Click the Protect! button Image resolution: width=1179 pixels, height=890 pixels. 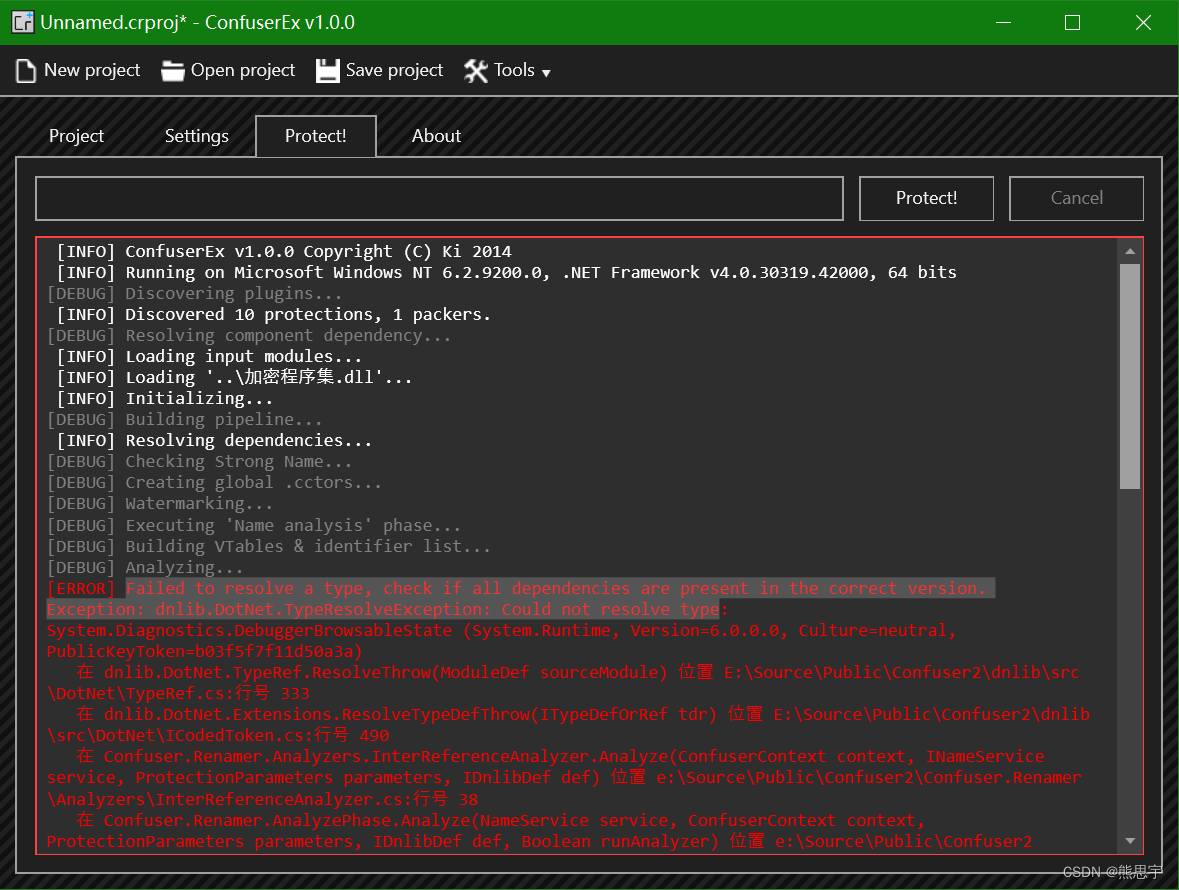(x=926, y=198)
